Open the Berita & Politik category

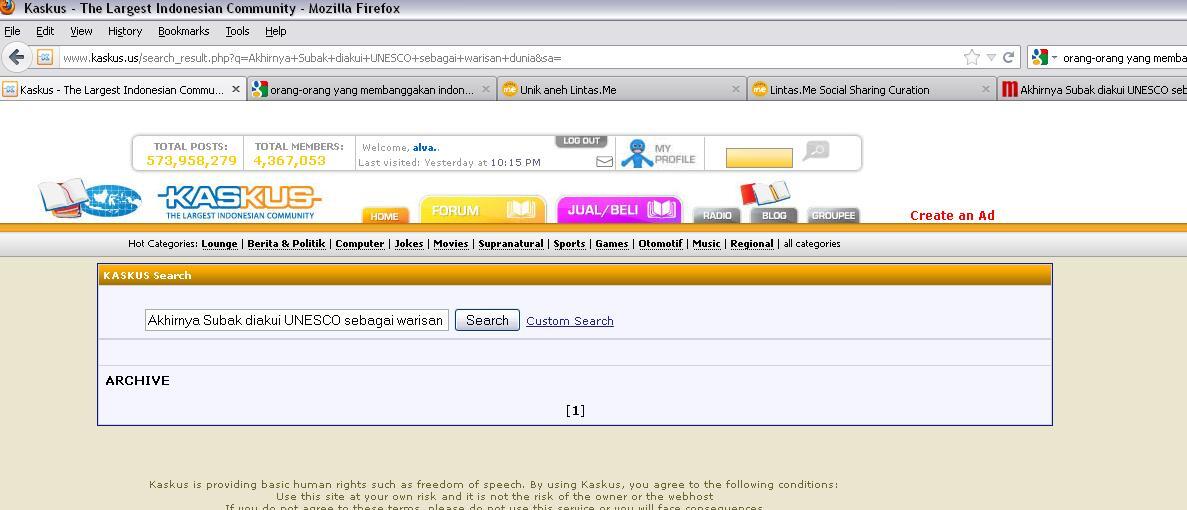tap(286, 244)
